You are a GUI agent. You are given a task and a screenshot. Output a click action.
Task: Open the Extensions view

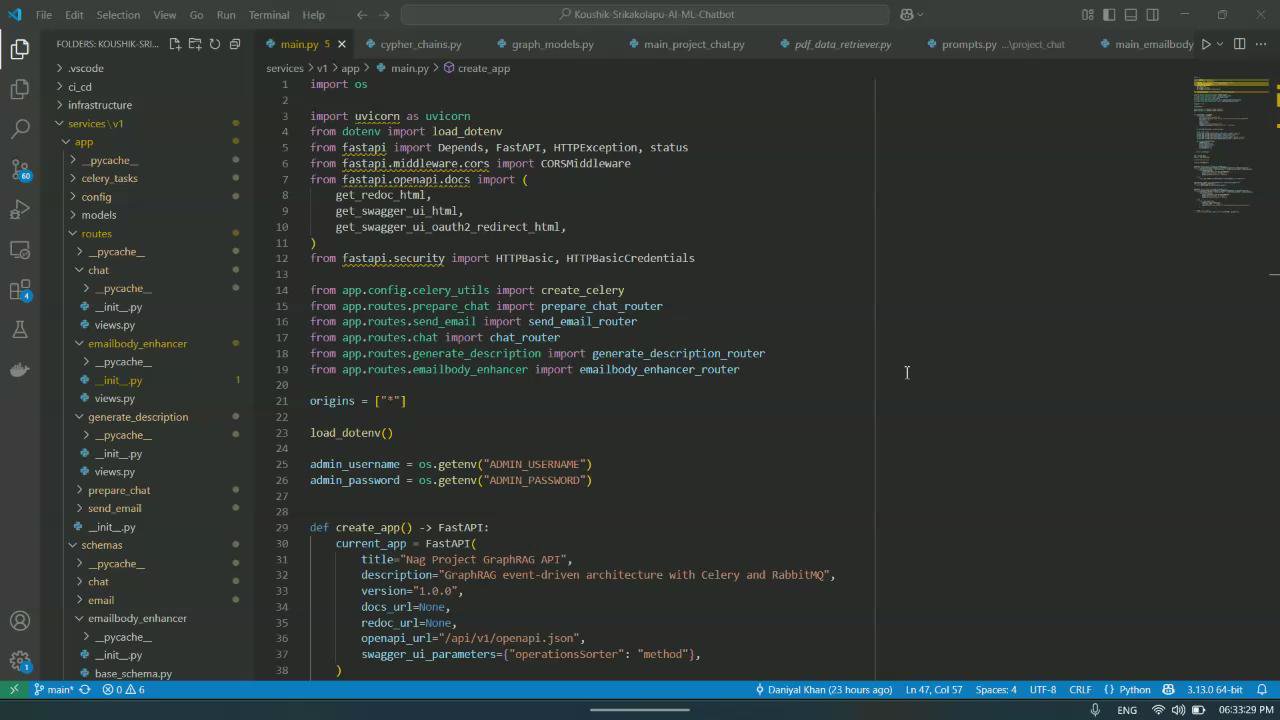tap(20, 290)
